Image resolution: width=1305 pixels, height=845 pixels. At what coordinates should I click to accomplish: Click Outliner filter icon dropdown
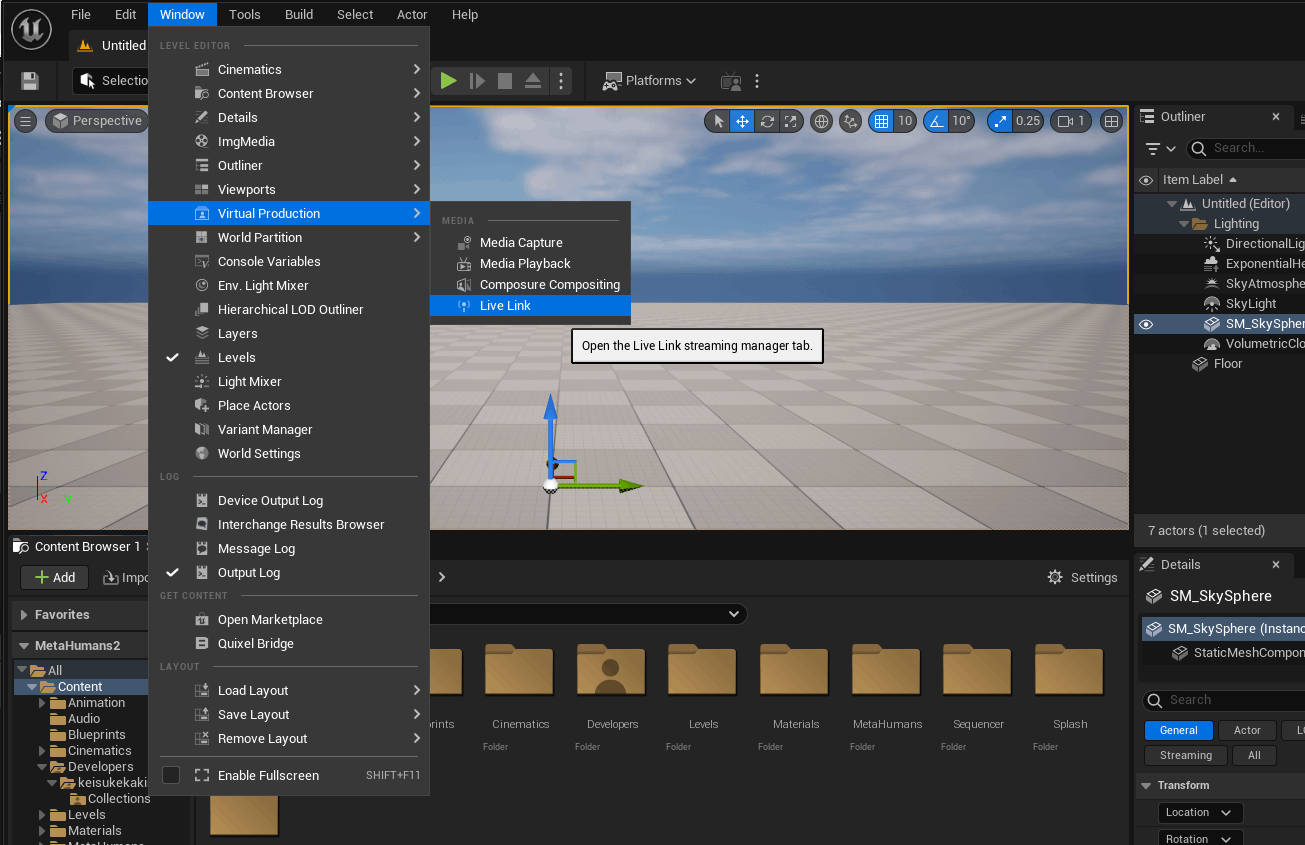(x=1160, y=148)
